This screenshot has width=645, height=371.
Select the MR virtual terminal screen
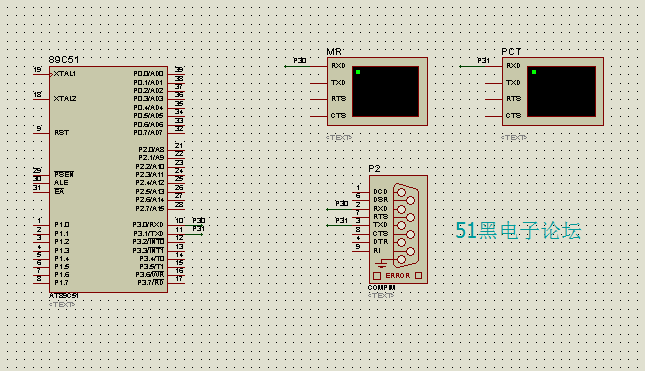click(x=385, y=92)
